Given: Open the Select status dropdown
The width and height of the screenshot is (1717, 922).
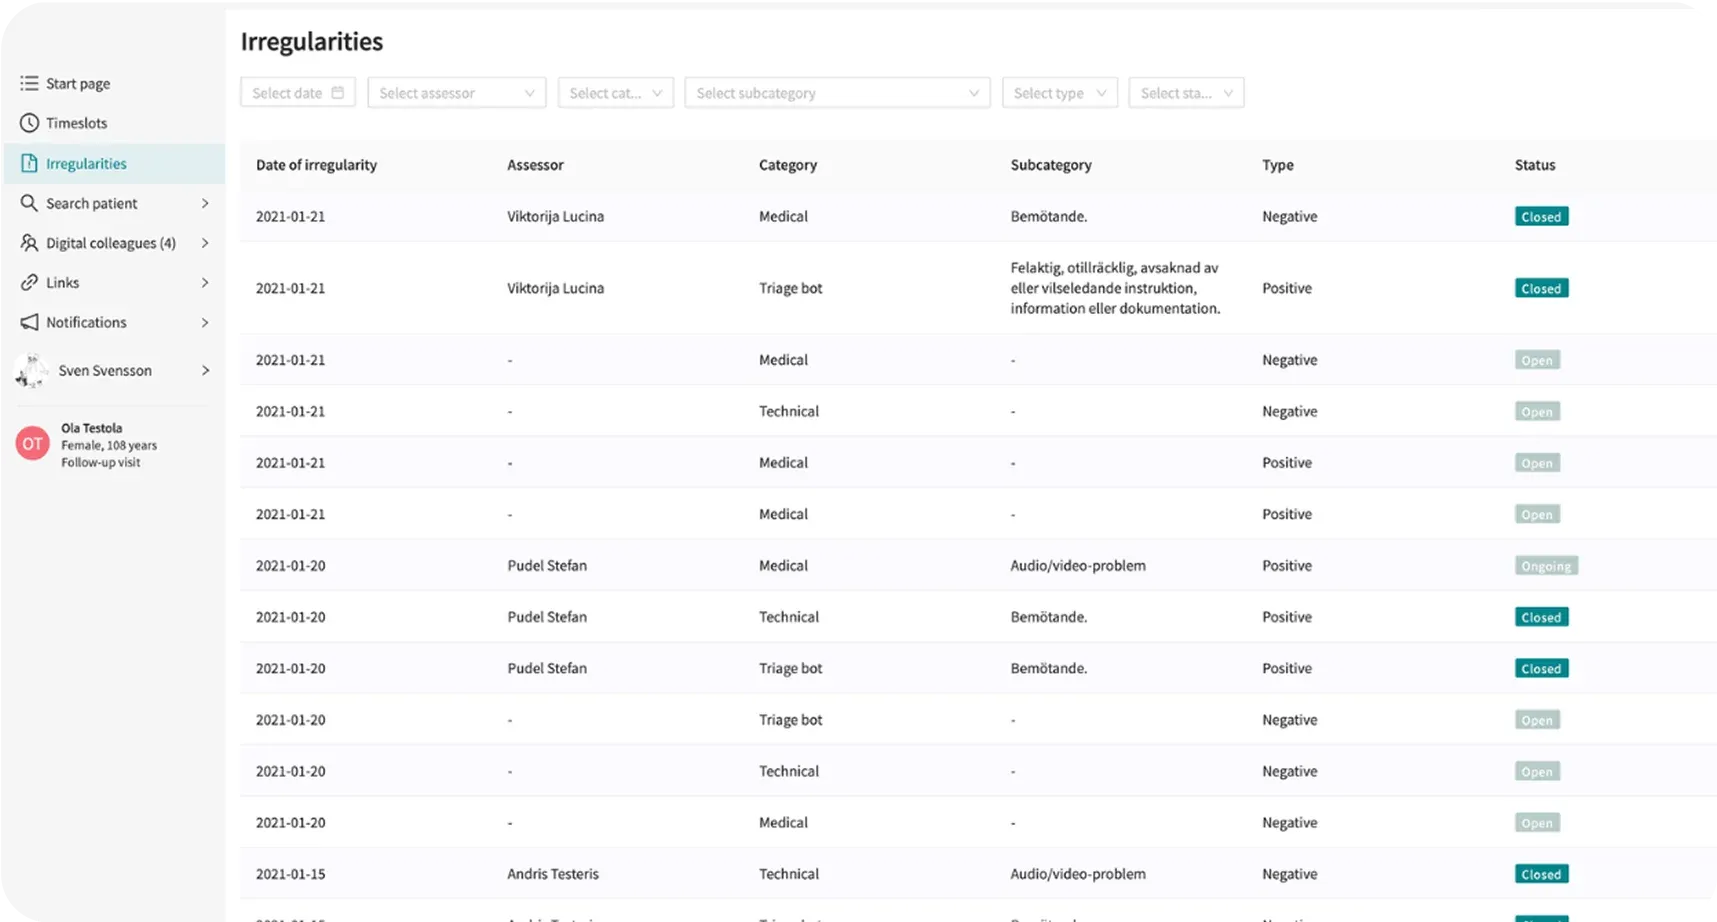Looking at the screenshot, I should coord(1186,93).
